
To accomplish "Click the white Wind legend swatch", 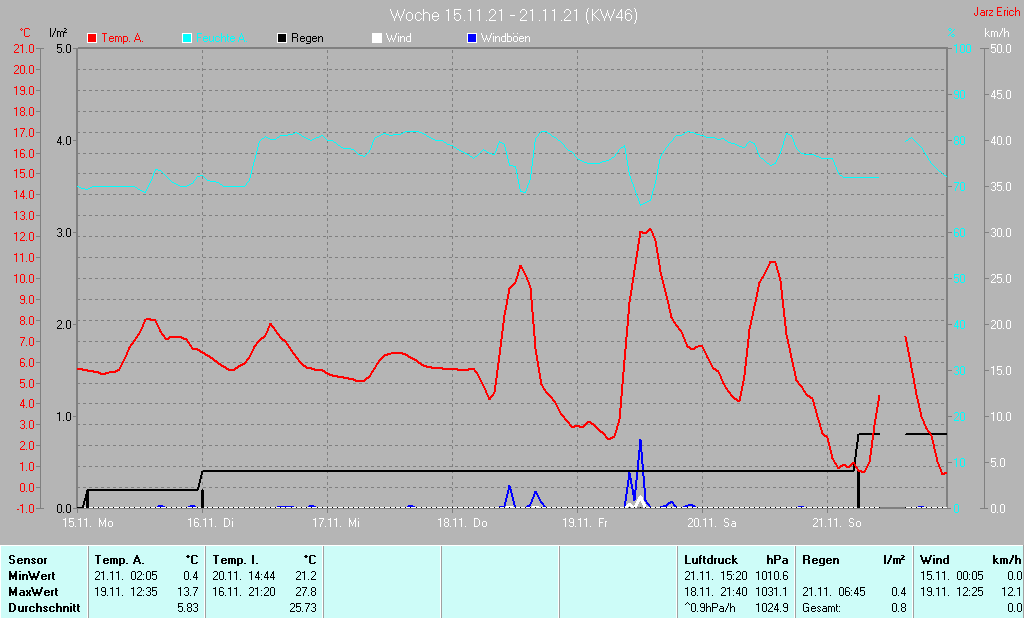I will coord(377,39).
